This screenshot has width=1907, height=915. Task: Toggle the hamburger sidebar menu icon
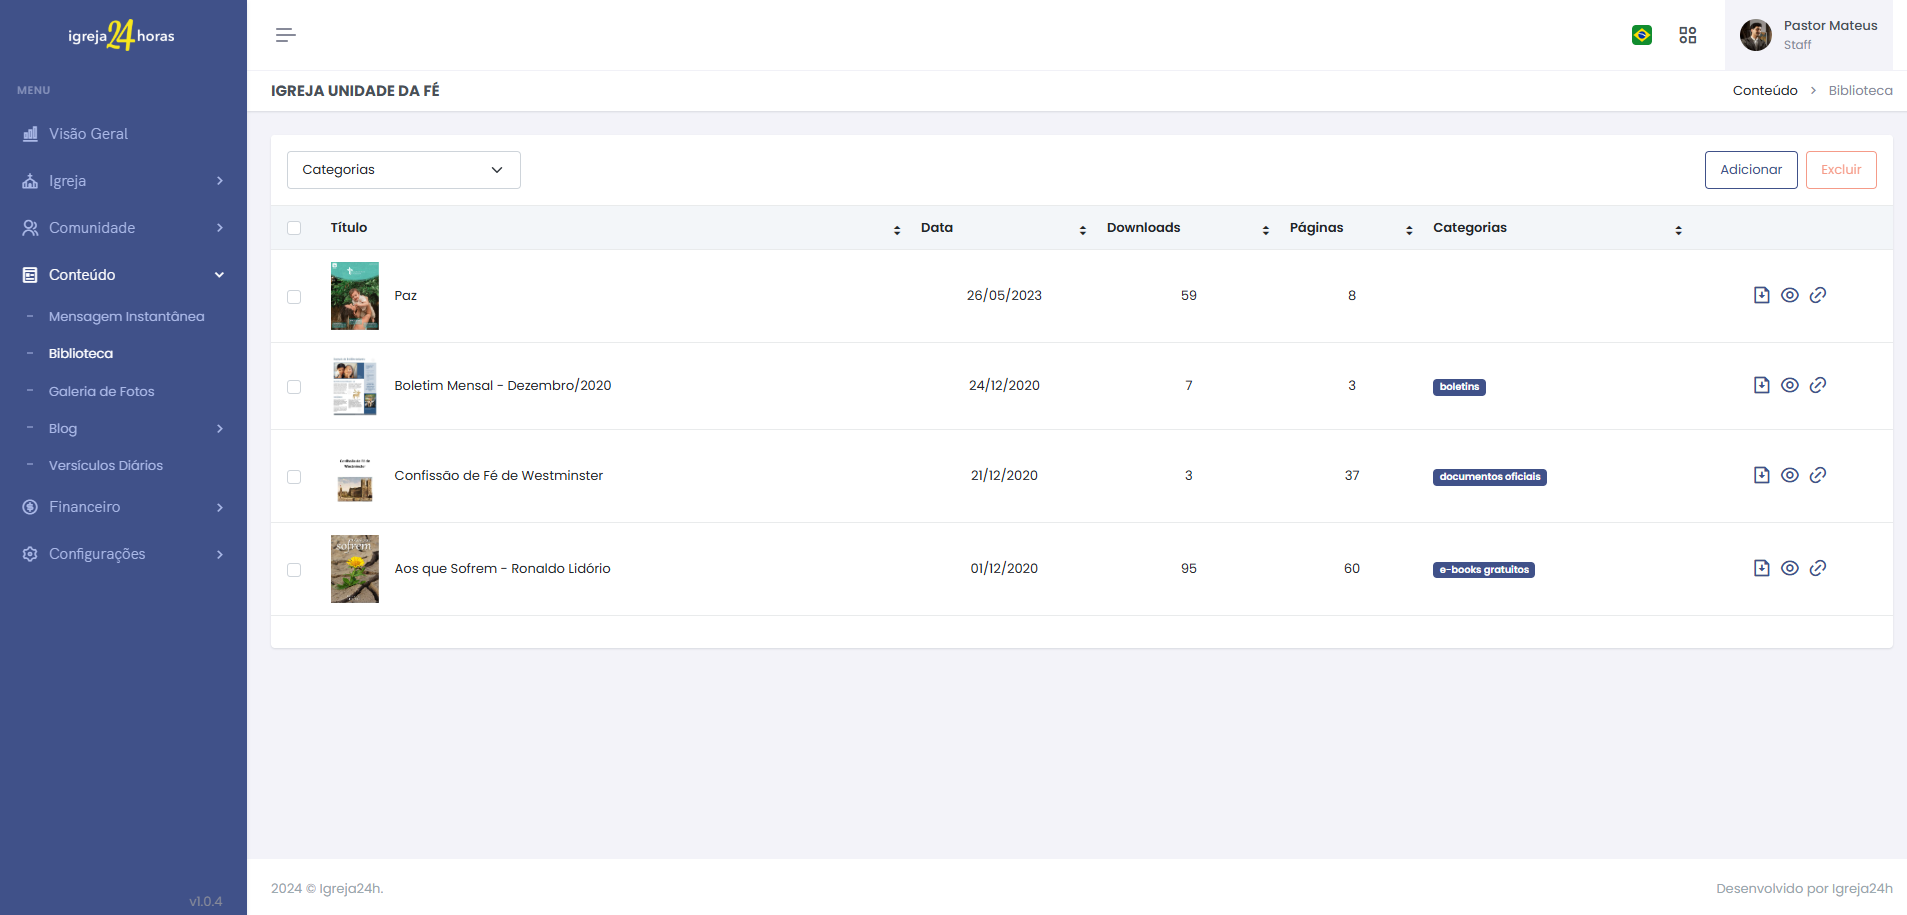[x=285, y=35]
